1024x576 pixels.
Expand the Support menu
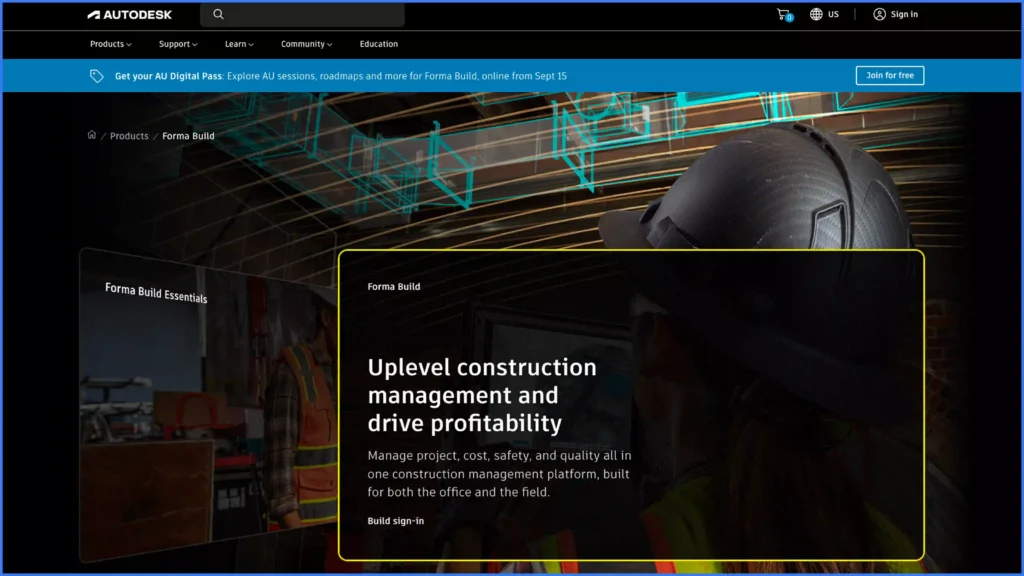click(178, 44)
